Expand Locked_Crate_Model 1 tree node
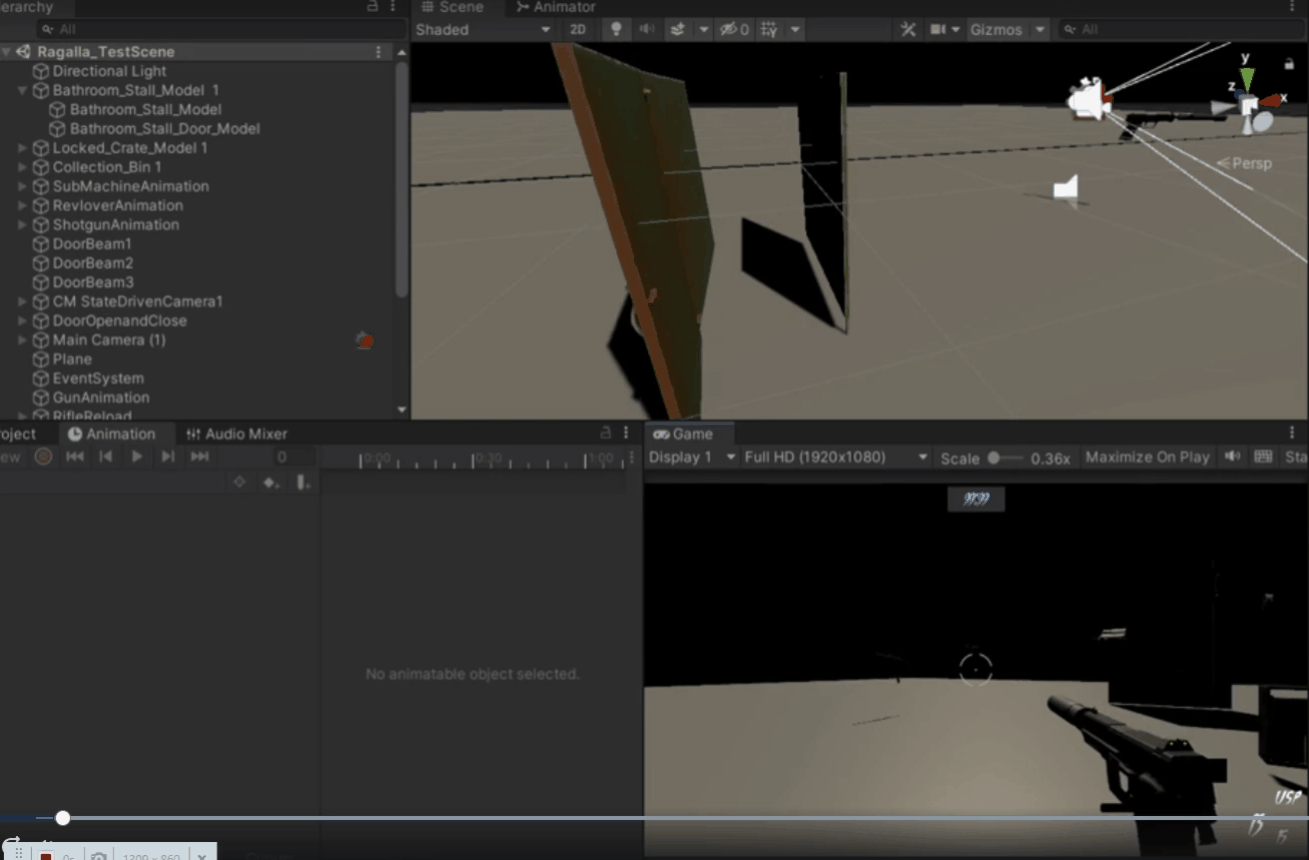This screenshot has height=860, width=1309. pos(23,147)
